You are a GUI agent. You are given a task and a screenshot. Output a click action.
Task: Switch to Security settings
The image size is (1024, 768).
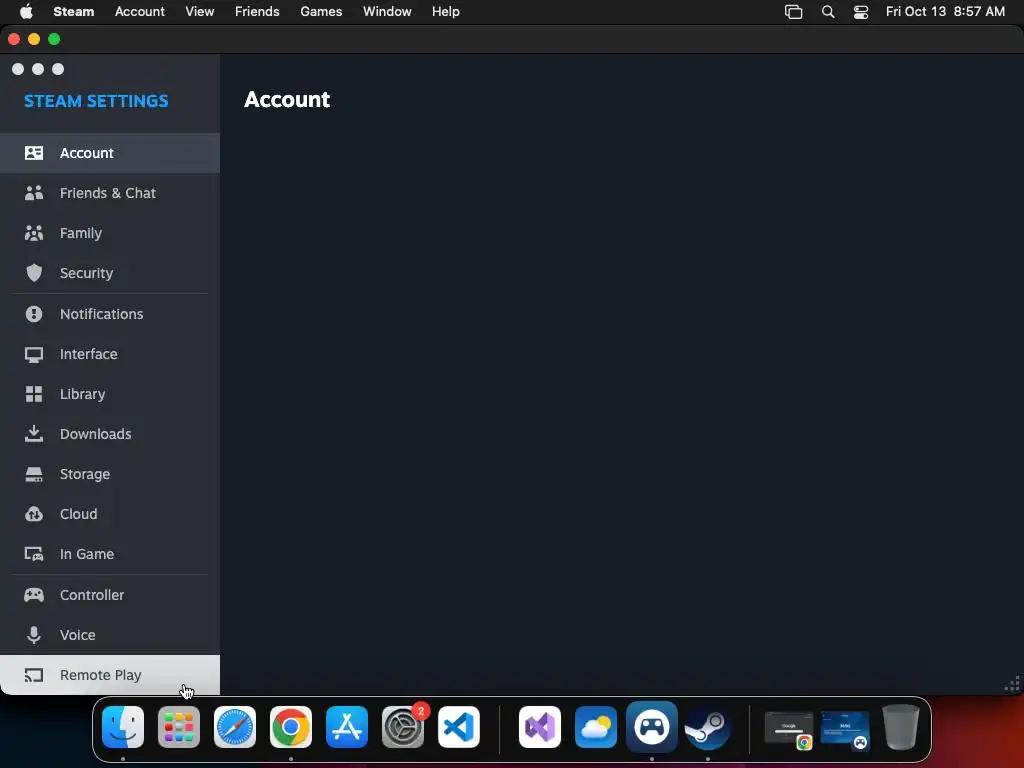pyautogui.click(x=110, y=273)
